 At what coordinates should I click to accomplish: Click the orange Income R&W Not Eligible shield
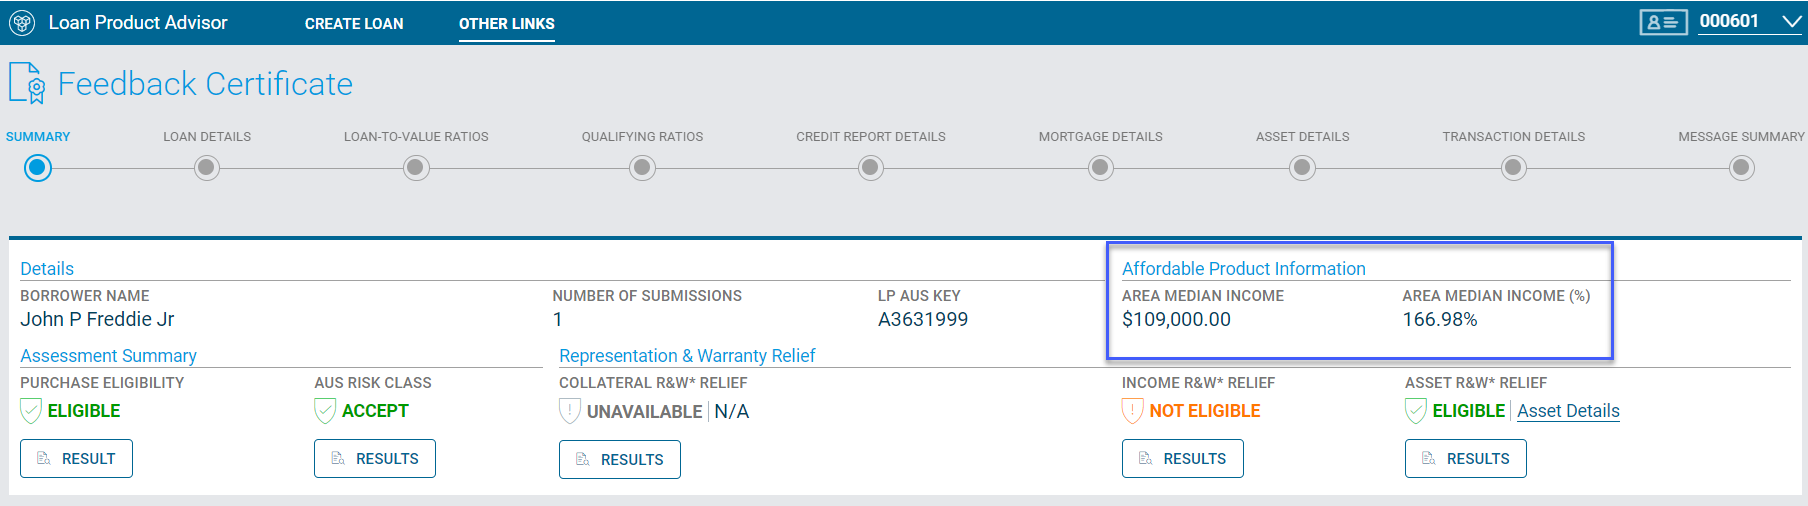[1133, 411]
